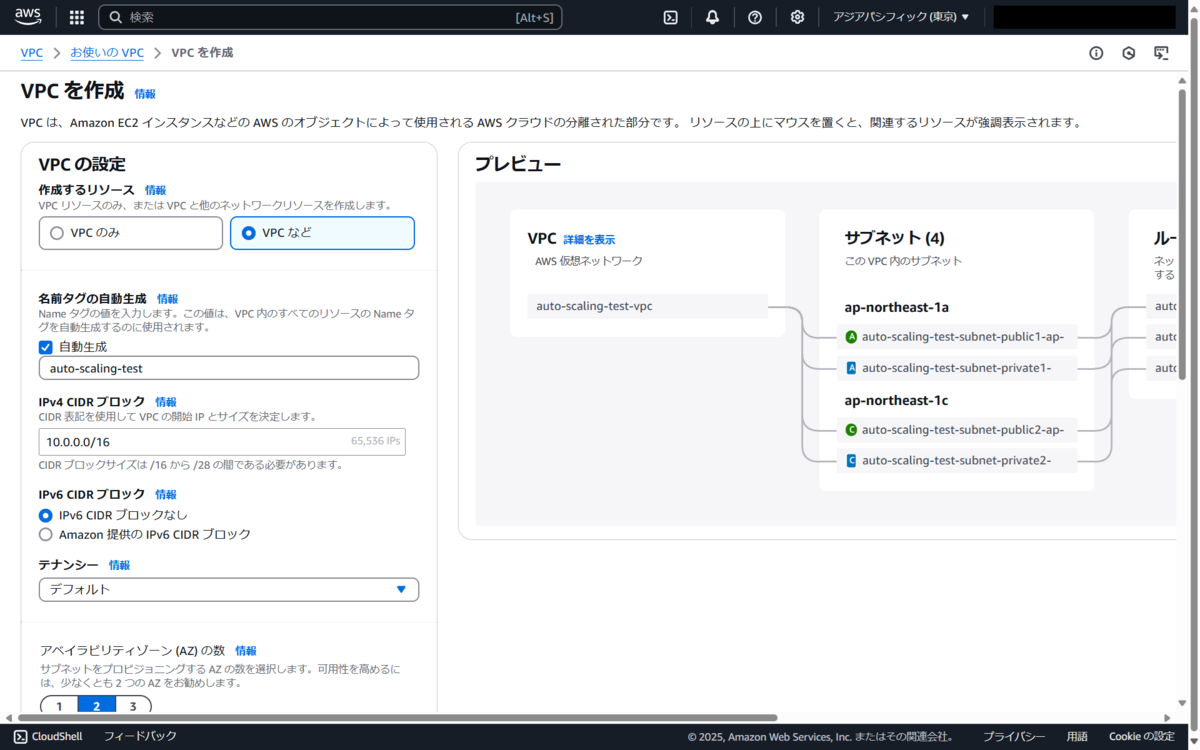
Task: Click 情報 link next to アベイラビリティゾーン の数
Action: pyautogui.click(x=245, y=651)
